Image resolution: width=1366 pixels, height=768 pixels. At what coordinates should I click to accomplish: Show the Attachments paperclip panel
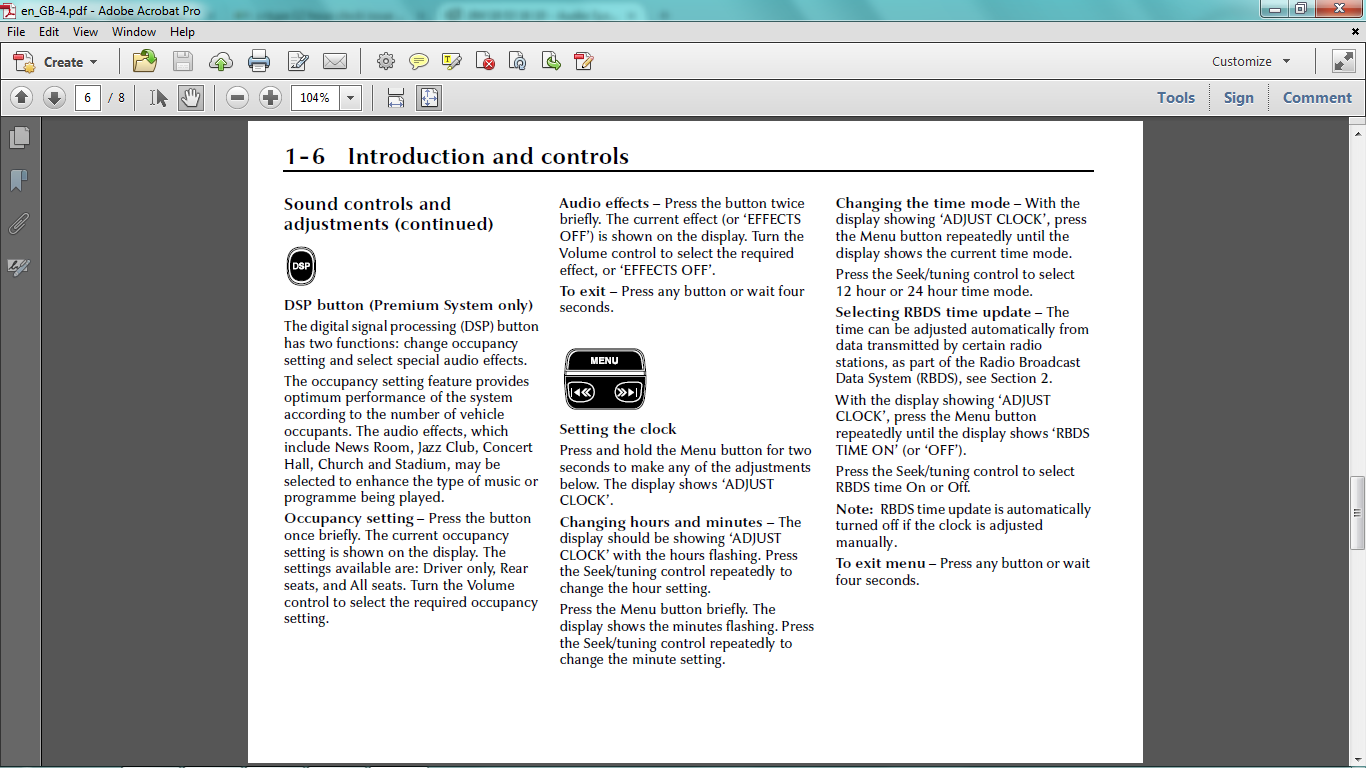click(x=19, y=224)
